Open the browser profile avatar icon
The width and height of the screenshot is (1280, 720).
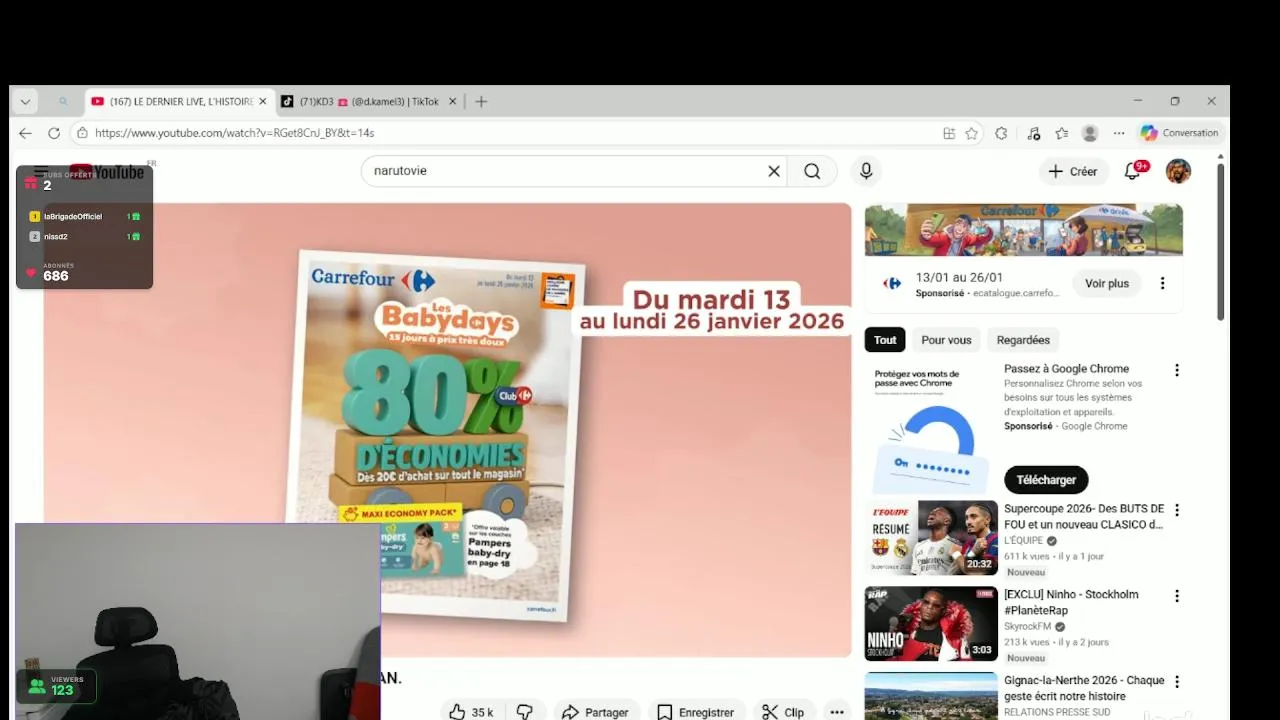pyautogui.click(x=1090, y=133)
